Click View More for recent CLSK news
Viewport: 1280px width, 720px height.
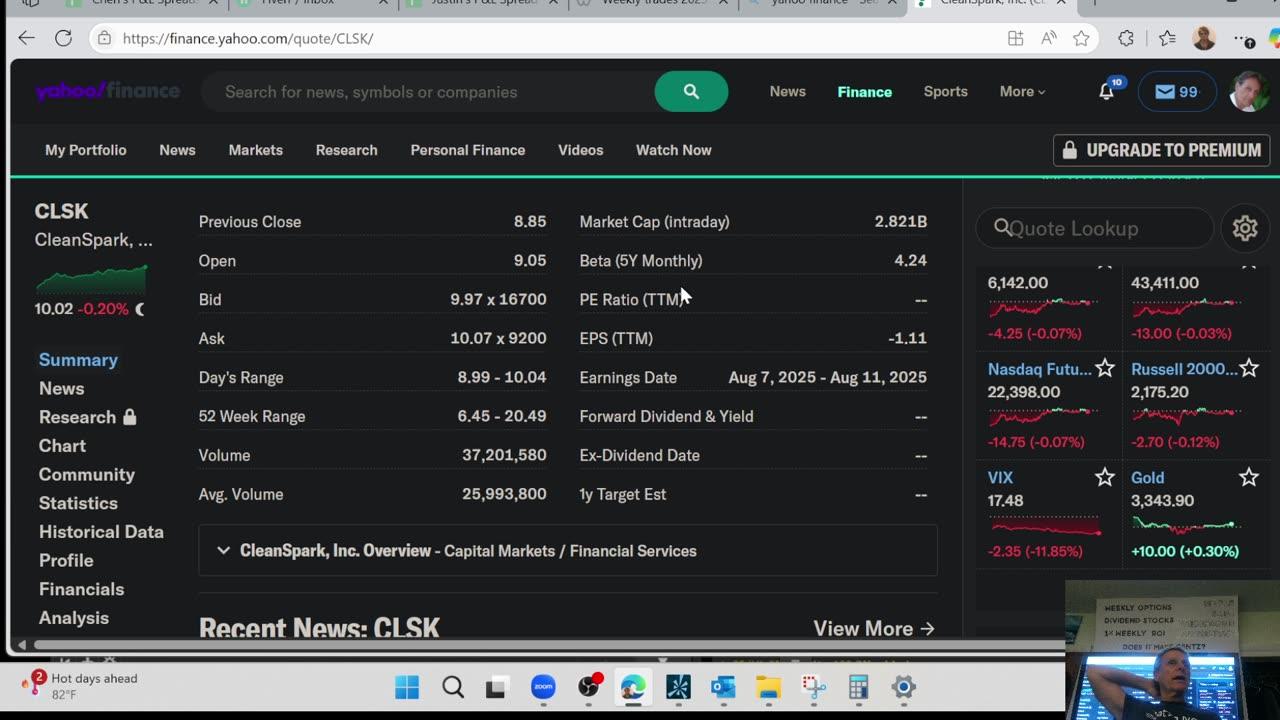[x=874, y=628]
